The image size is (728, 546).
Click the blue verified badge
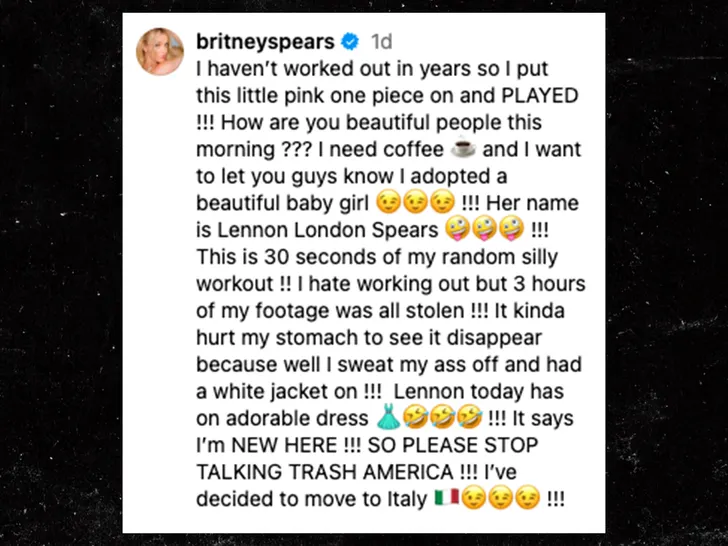[350, 42]
